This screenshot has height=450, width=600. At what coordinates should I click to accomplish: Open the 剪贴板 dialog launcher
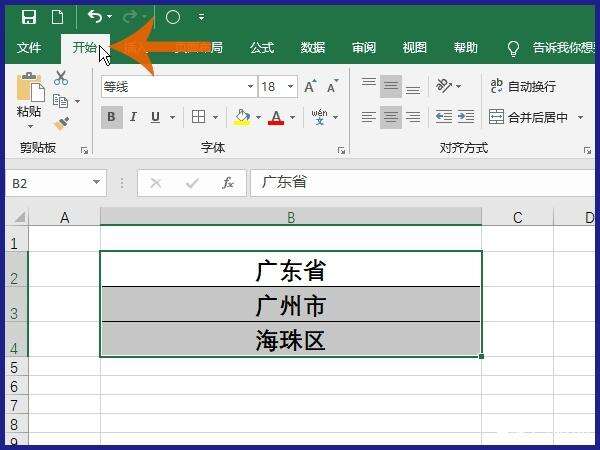(x=85, y=151)
